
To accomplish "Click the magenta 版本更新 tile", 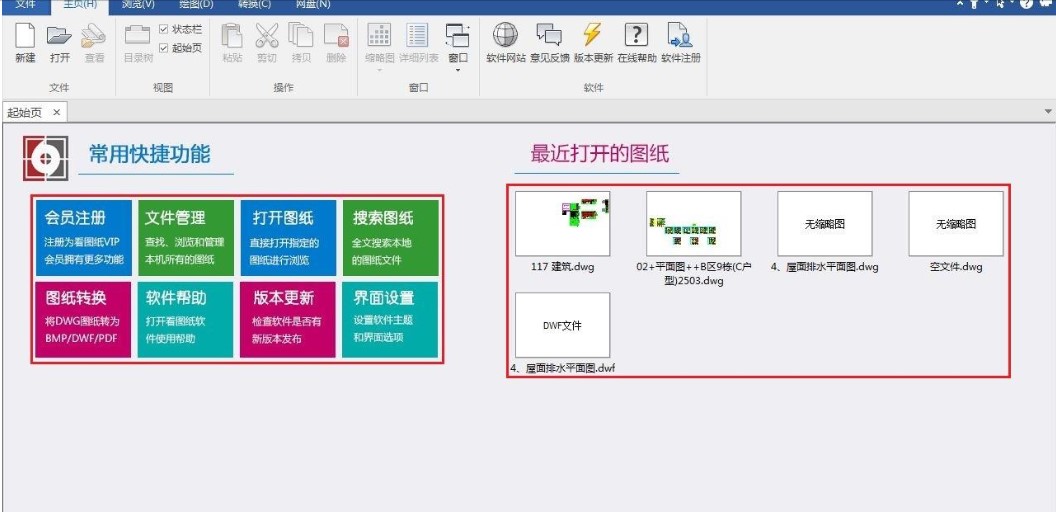I will [288, 319].
